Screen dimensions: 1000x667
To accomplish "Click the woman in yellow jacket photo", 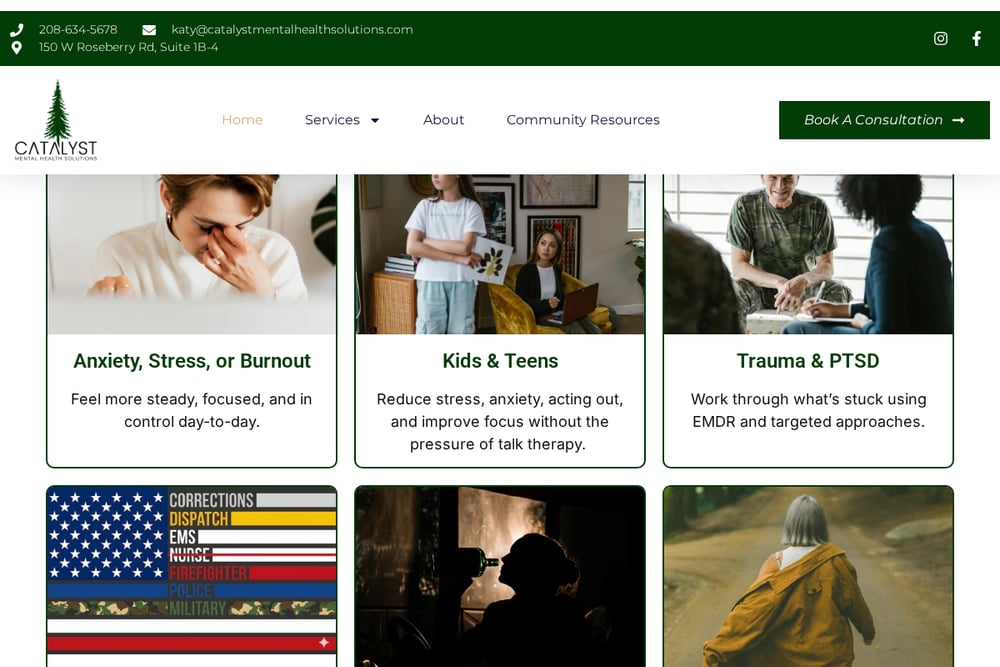I will (808, 576).
